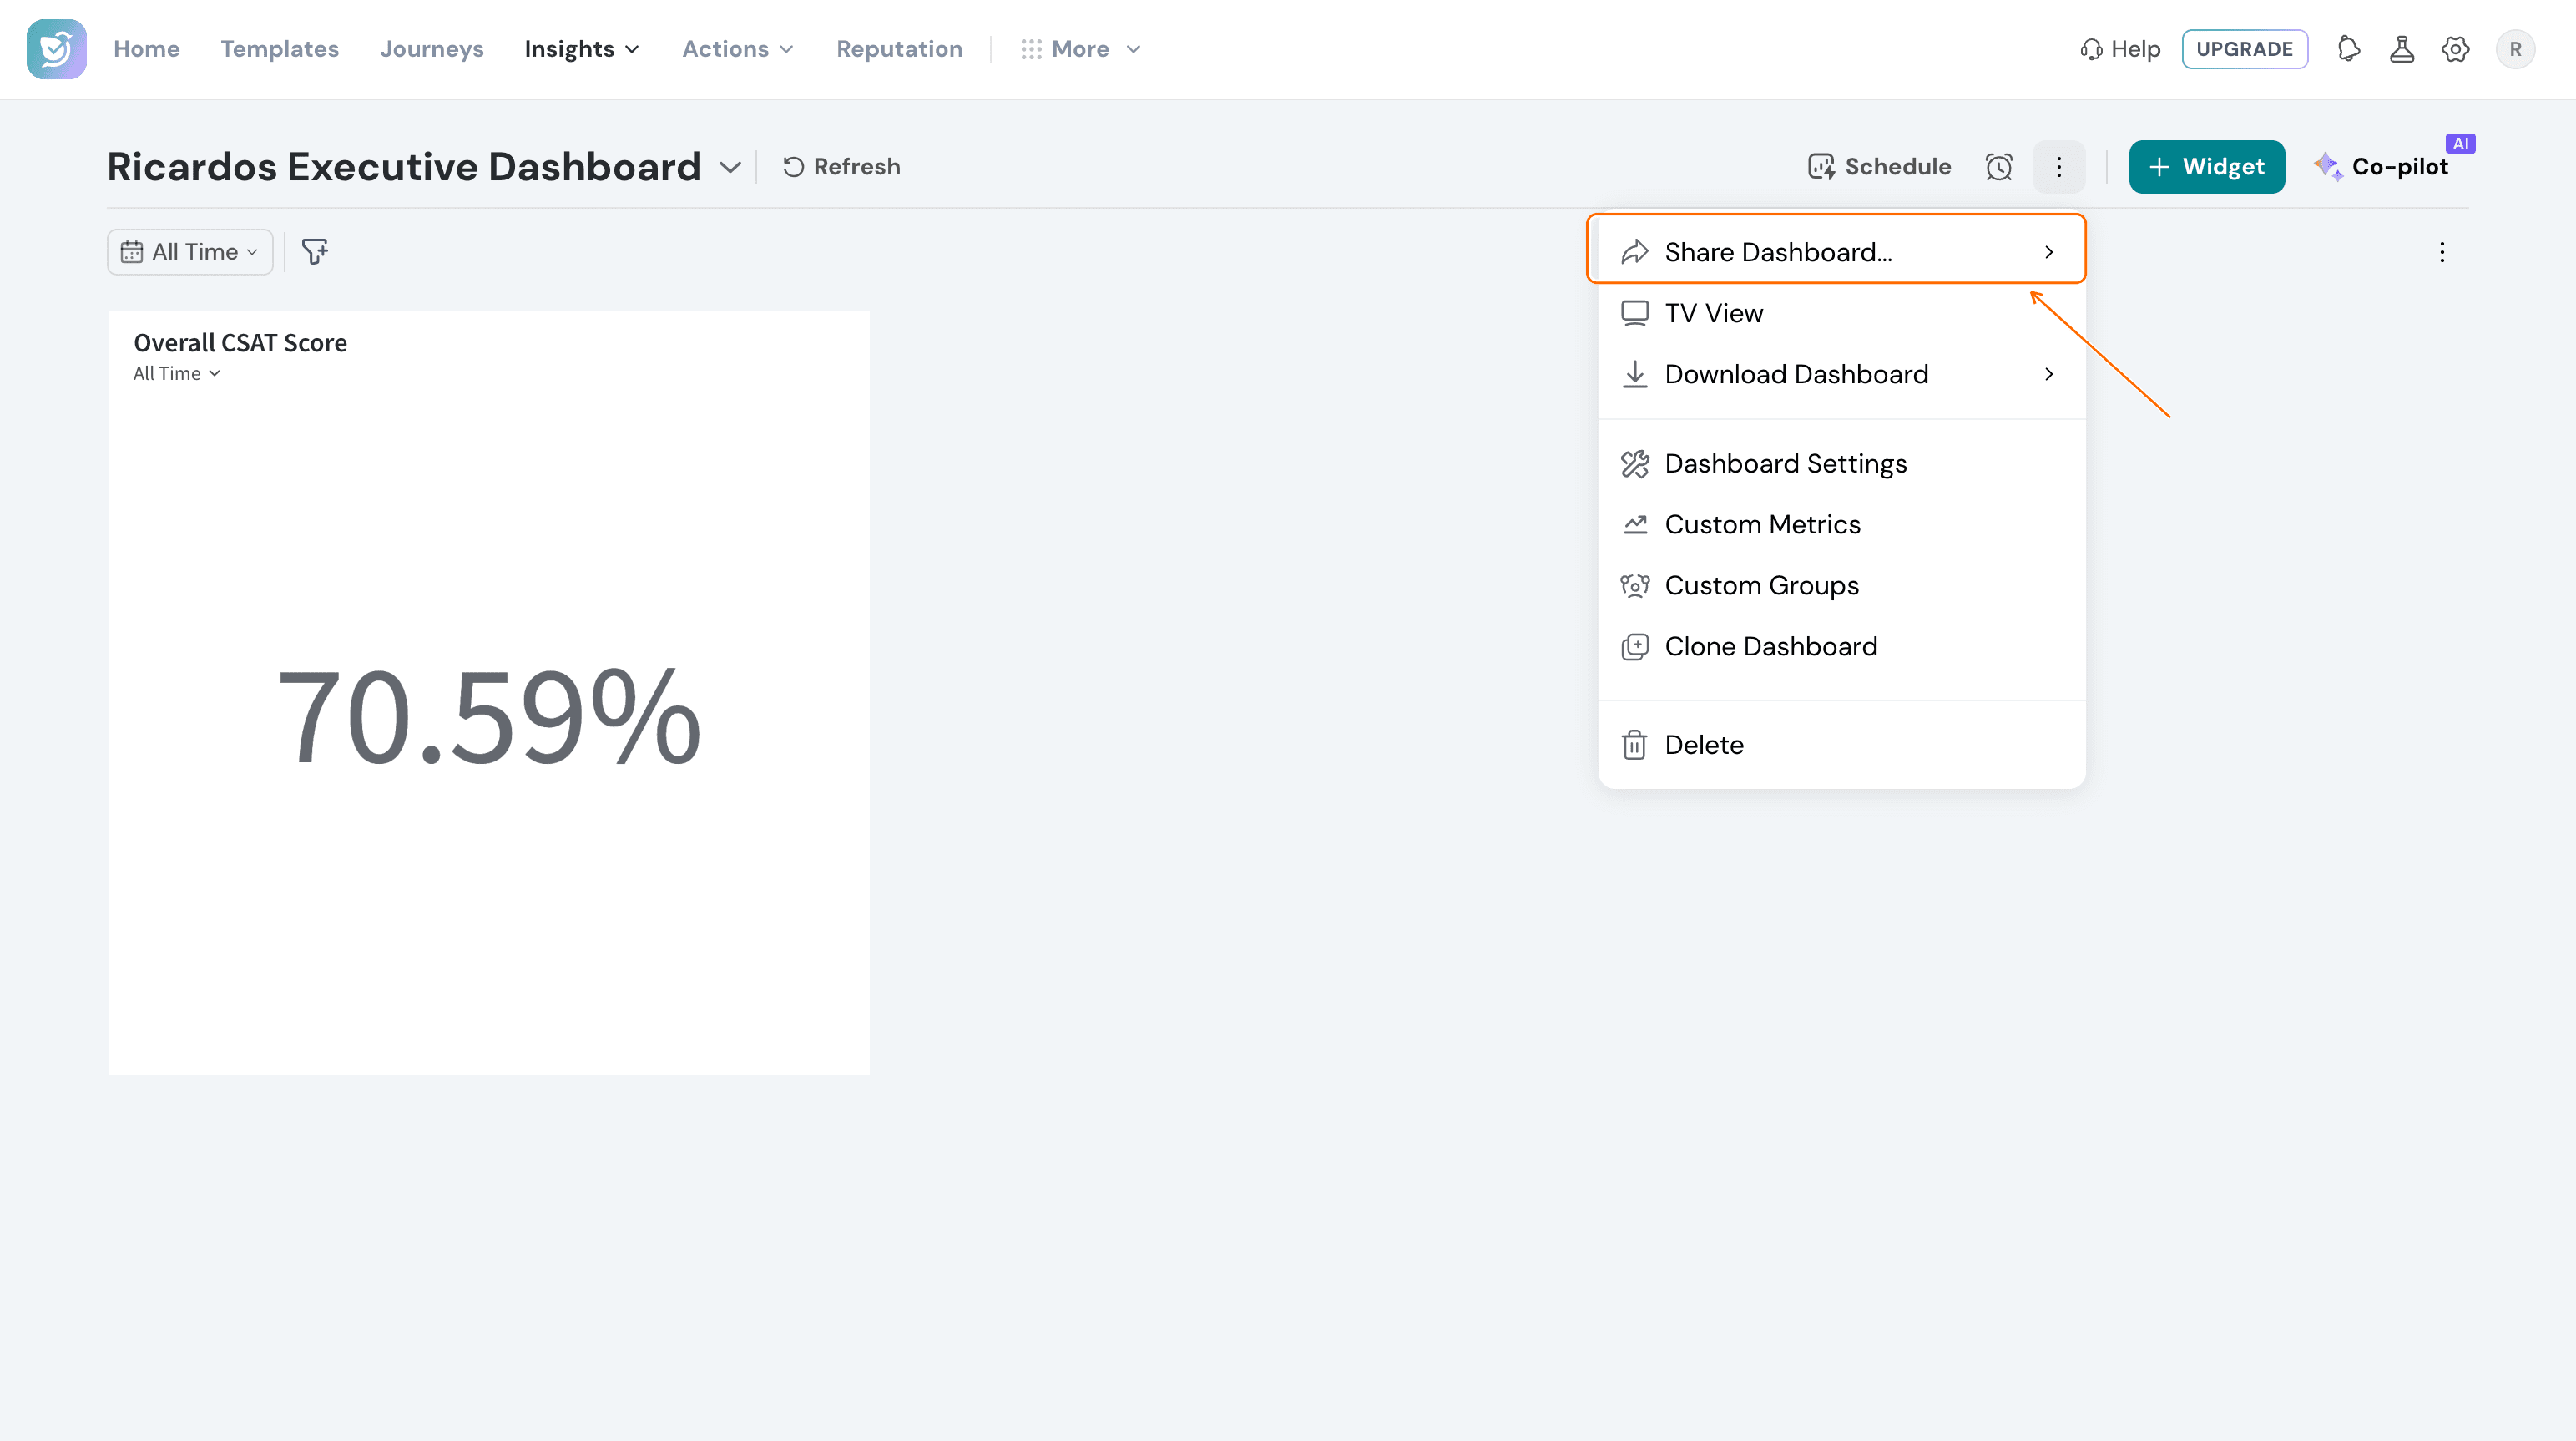Select TV View from the menu
The width and height of the screenshot is (2576, 1441).
point(1841,313)
